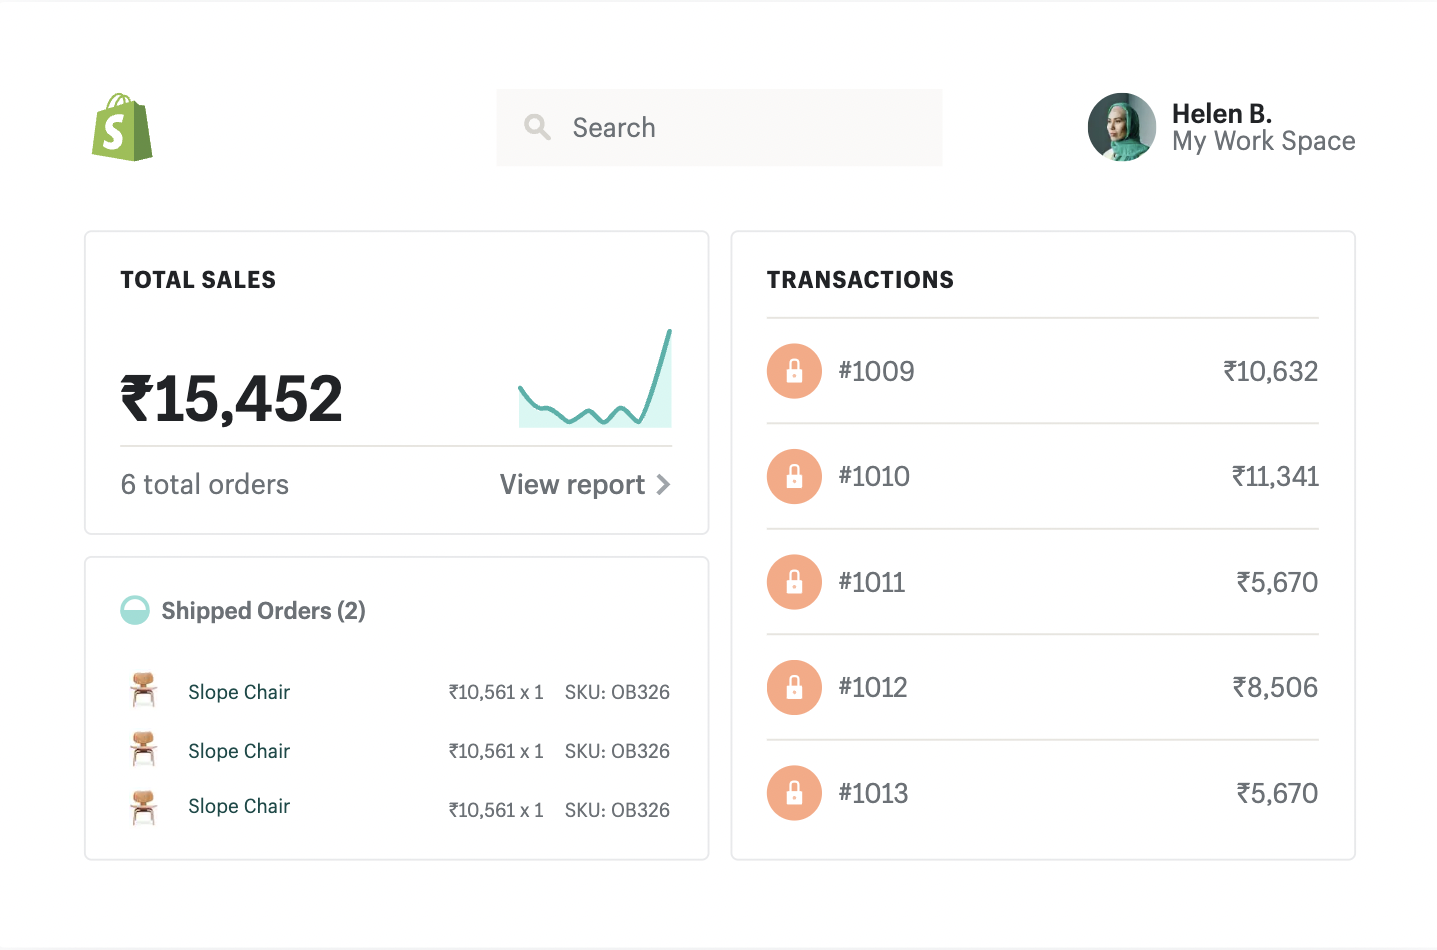Select the lock icon next to #1011

tap(794, 582)
